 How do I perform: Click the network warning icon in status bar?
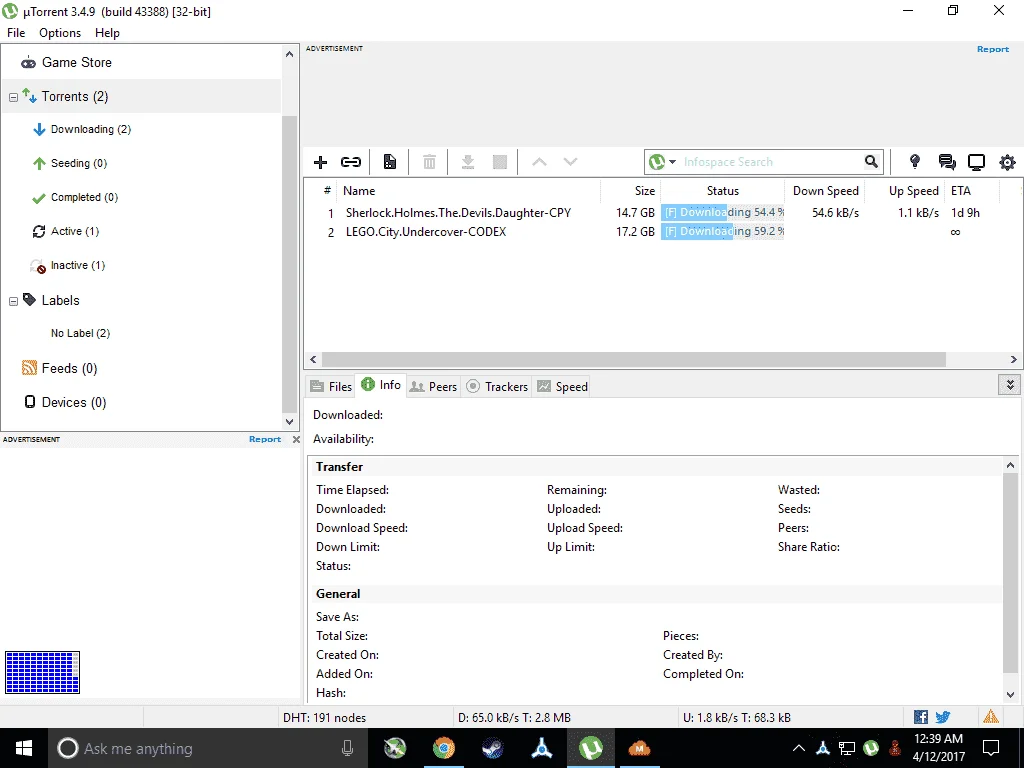[x=991, y=717]
